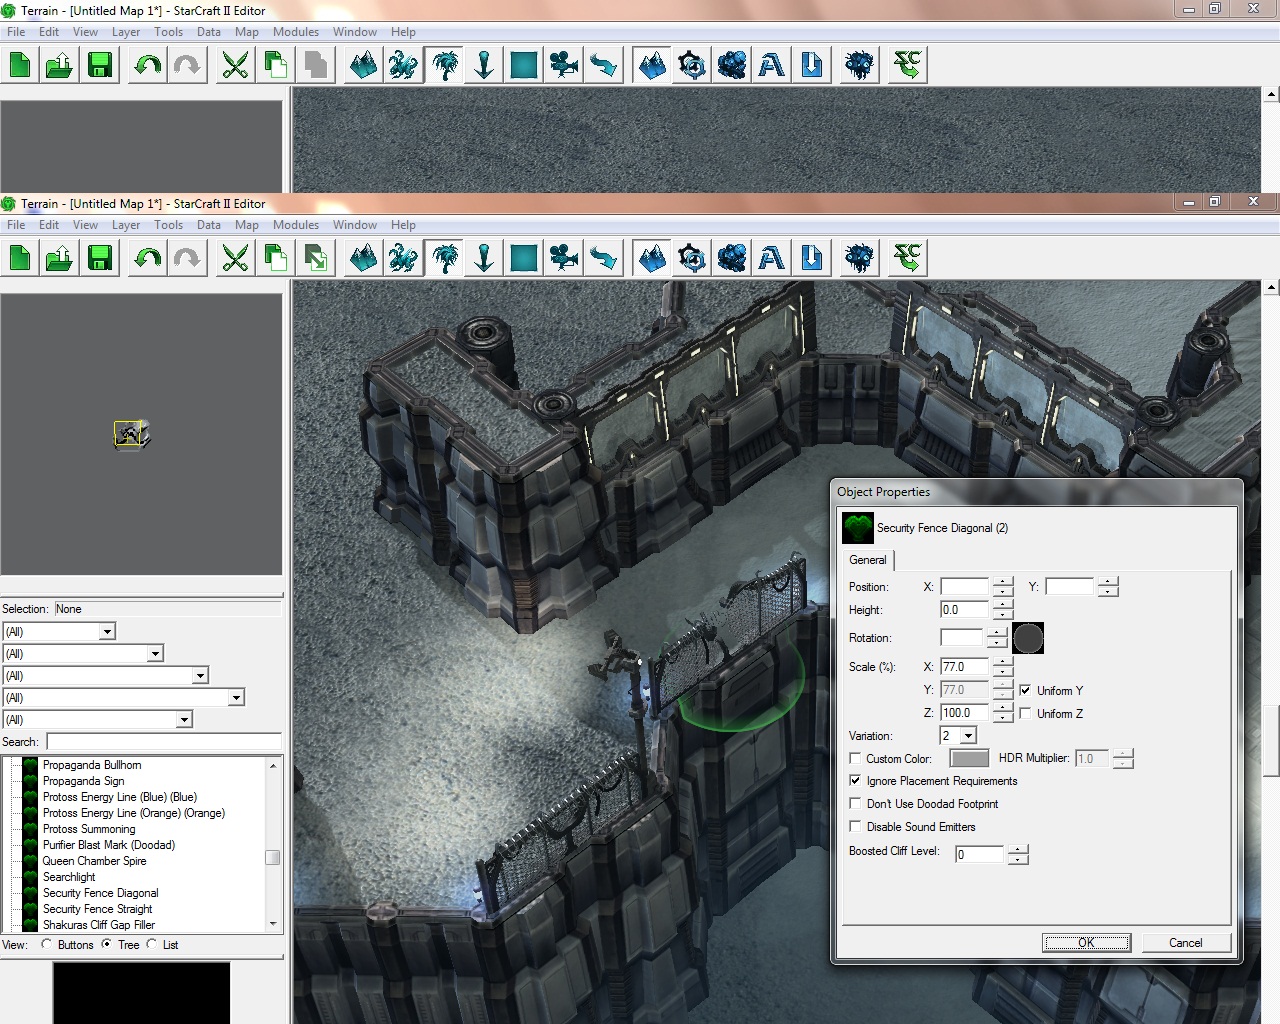Click the scissors Cut icon in lower toolbar
Screen dimensions: 1280x1024
pyautogui.click(x=235, y=259)
